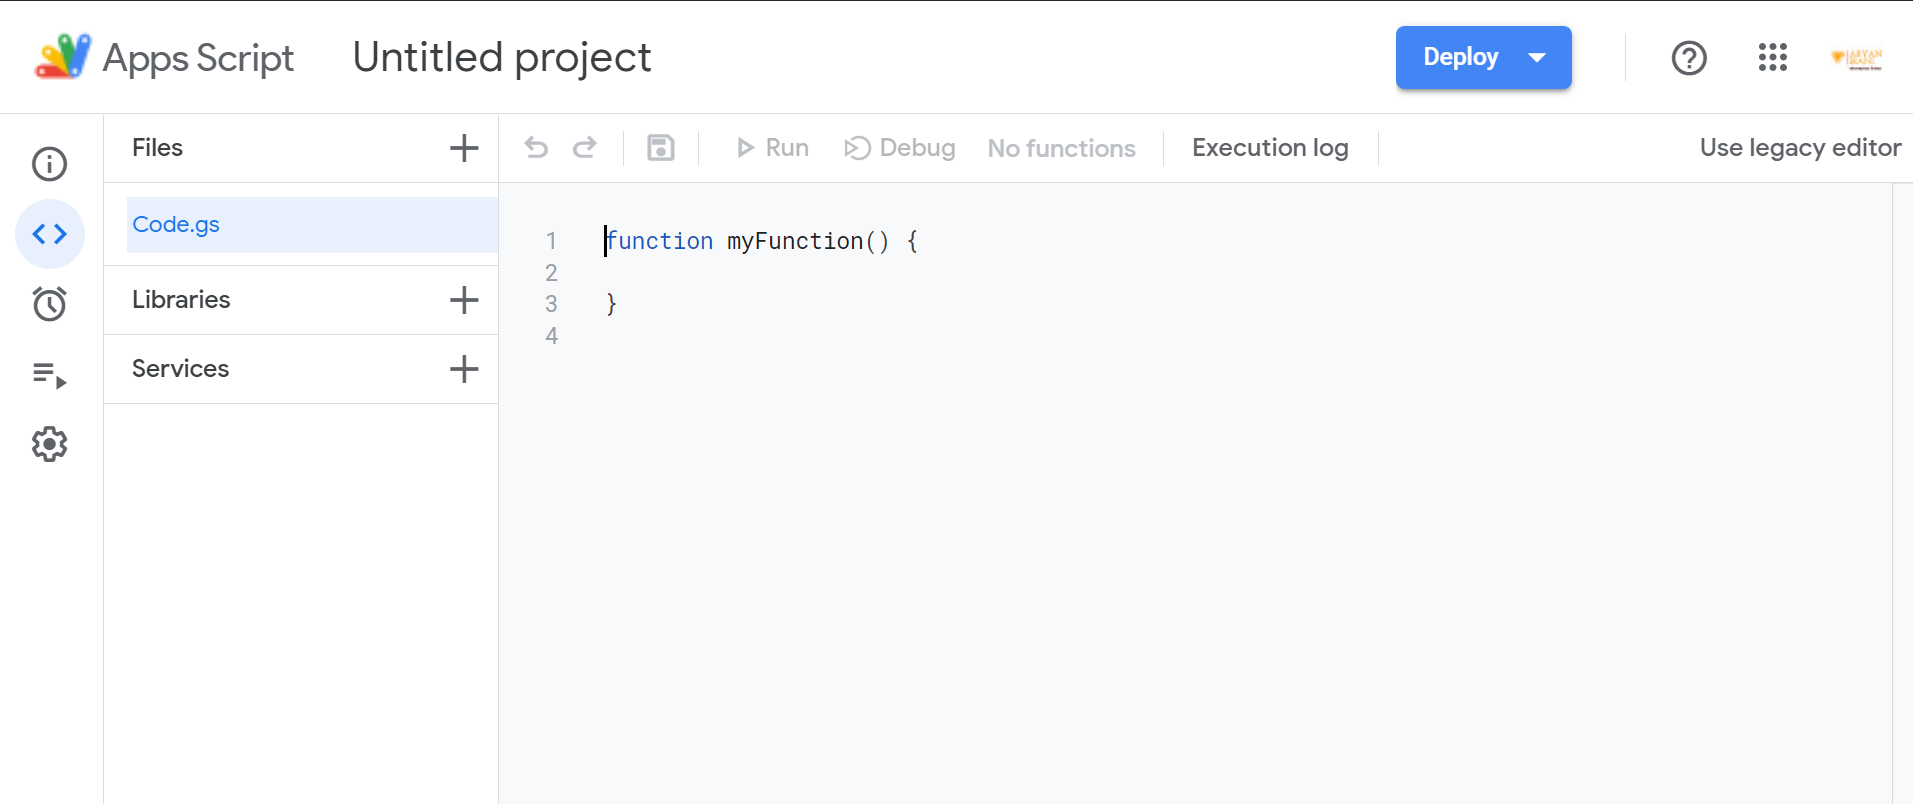Select the Code.gs file
The image size is (1913, 804).
[x=176, y=225]
